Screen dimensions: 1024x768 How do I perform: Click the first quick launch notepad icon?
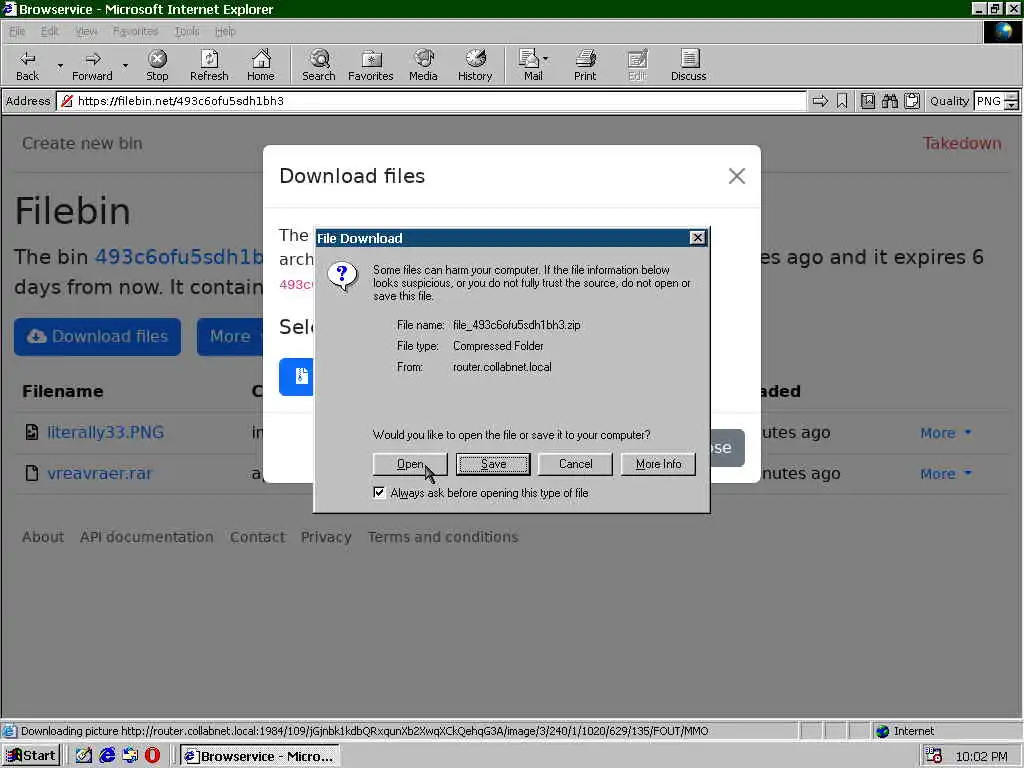click(x=84, y=755)
